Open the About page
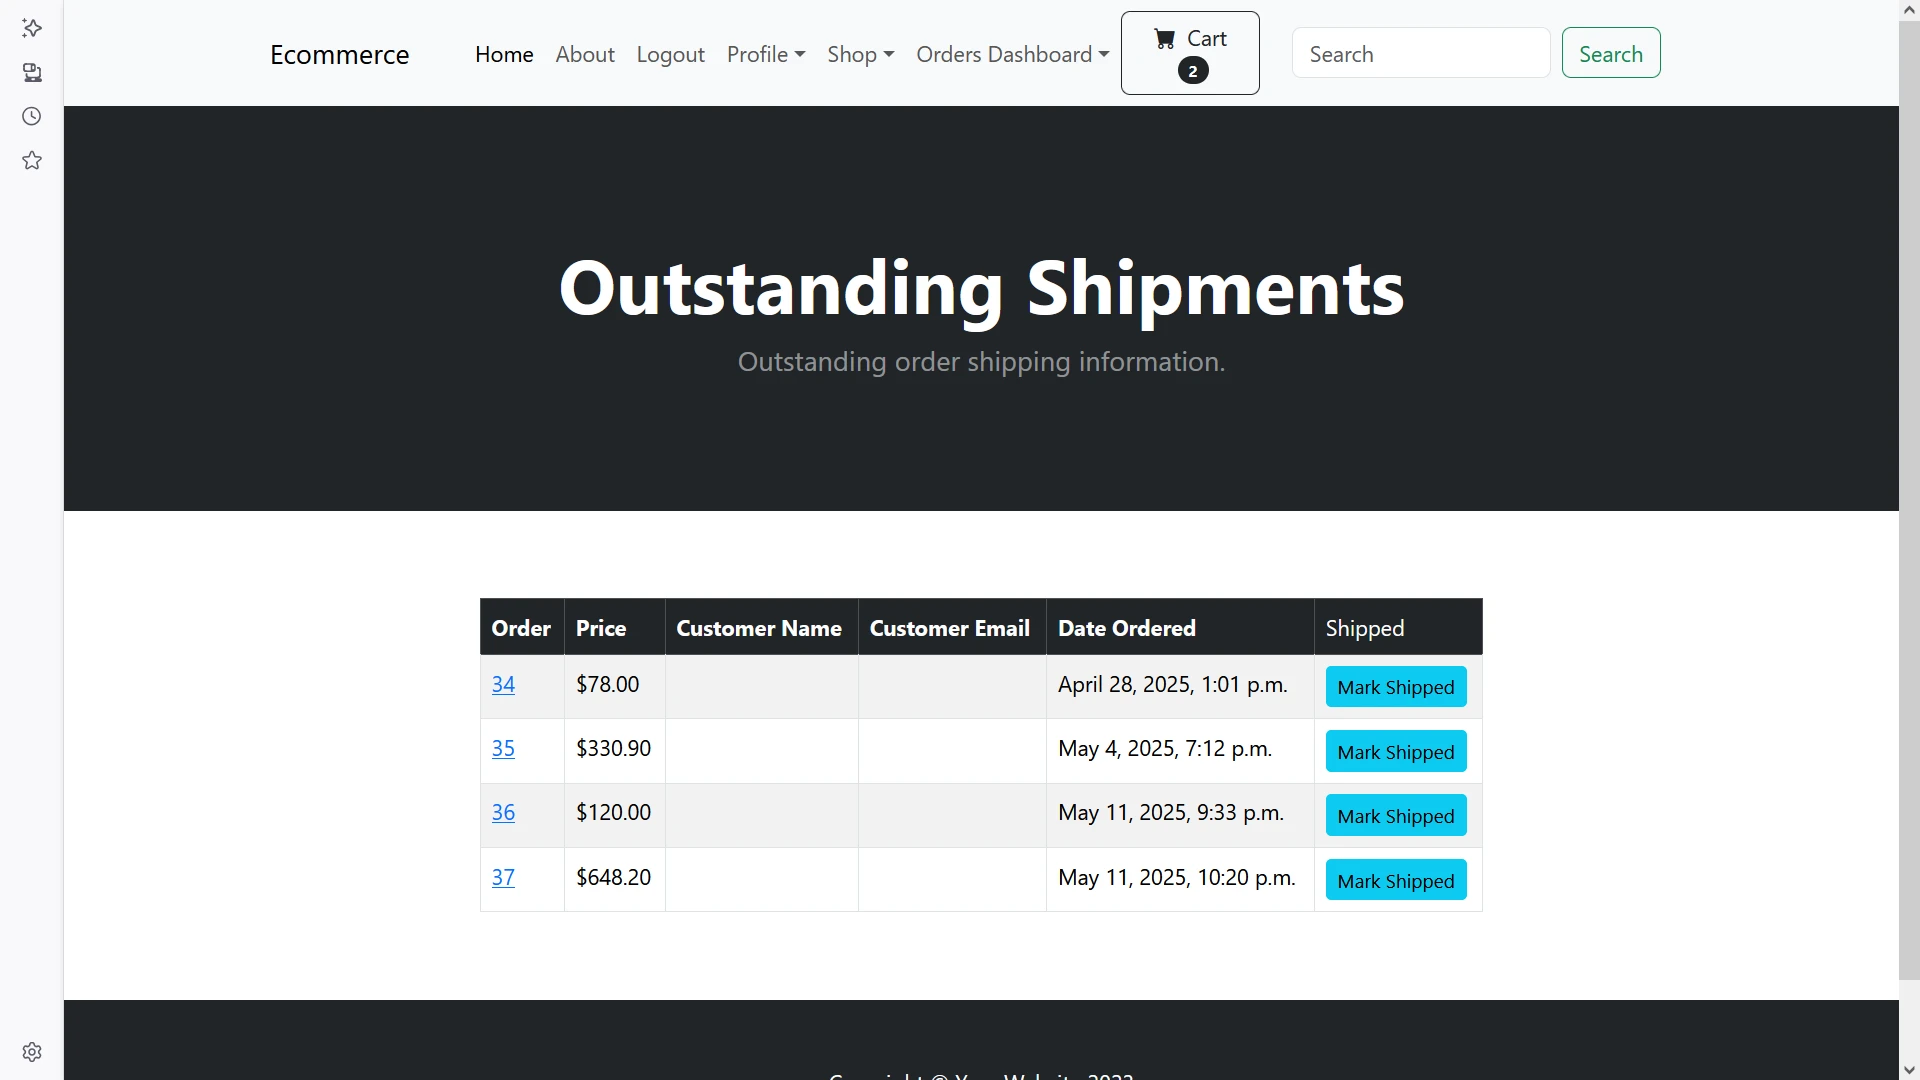The height and width of the screenshot is (1080, 1920). pyautogui.click(x=585, y=54)
